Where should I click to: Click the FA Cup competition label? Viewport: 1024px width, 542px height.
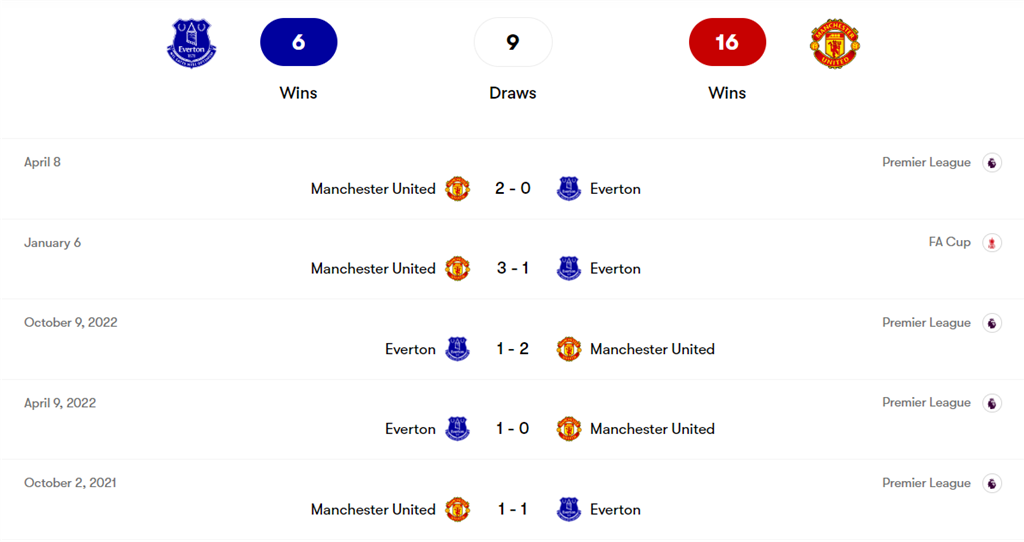pos(950,242)
